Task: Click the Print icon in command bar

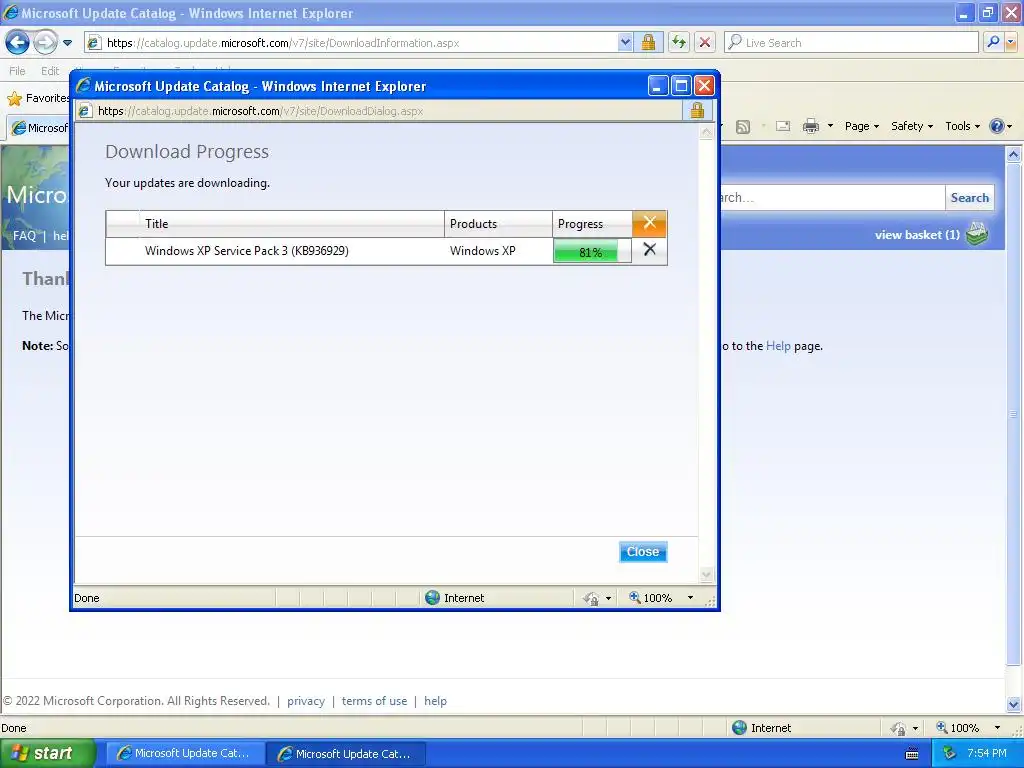Action: coord(810,127)
